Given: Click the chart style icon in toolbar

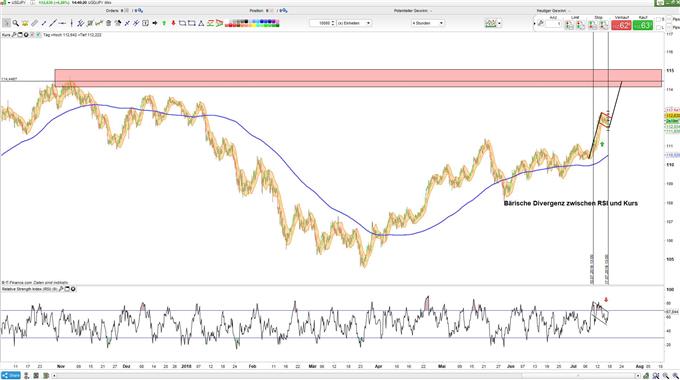Looking at the screenshot, I should [x=490, y=23].
